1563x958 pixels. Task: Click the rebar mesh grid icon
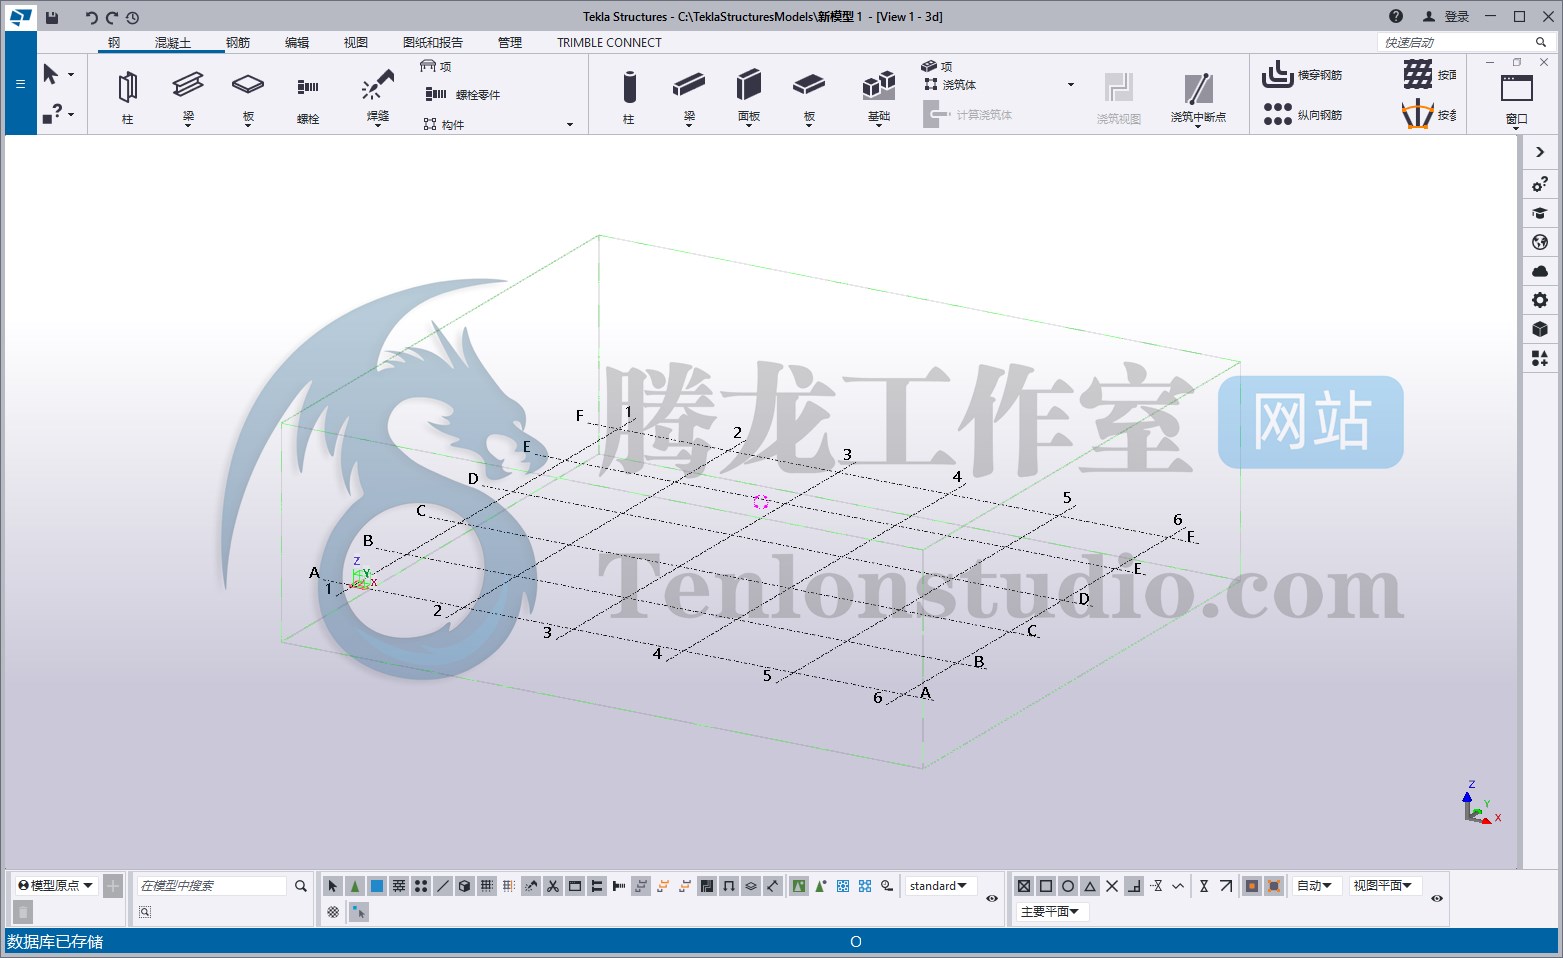(1418, 75)
